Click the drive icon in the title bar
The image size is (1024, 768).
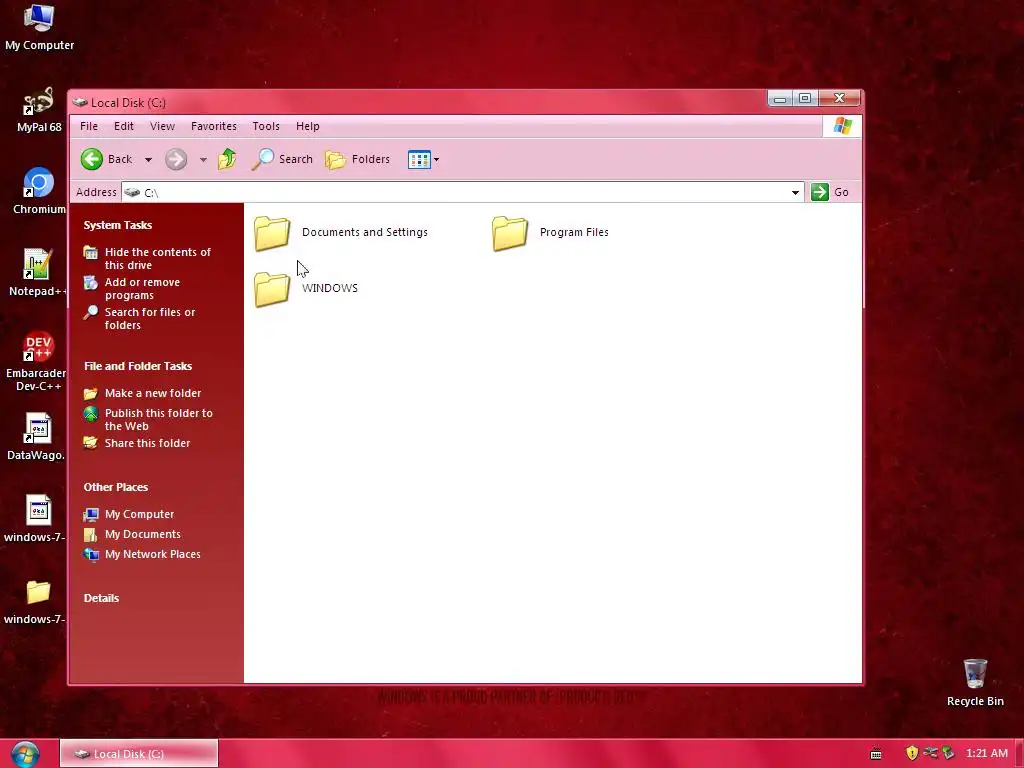80,103
